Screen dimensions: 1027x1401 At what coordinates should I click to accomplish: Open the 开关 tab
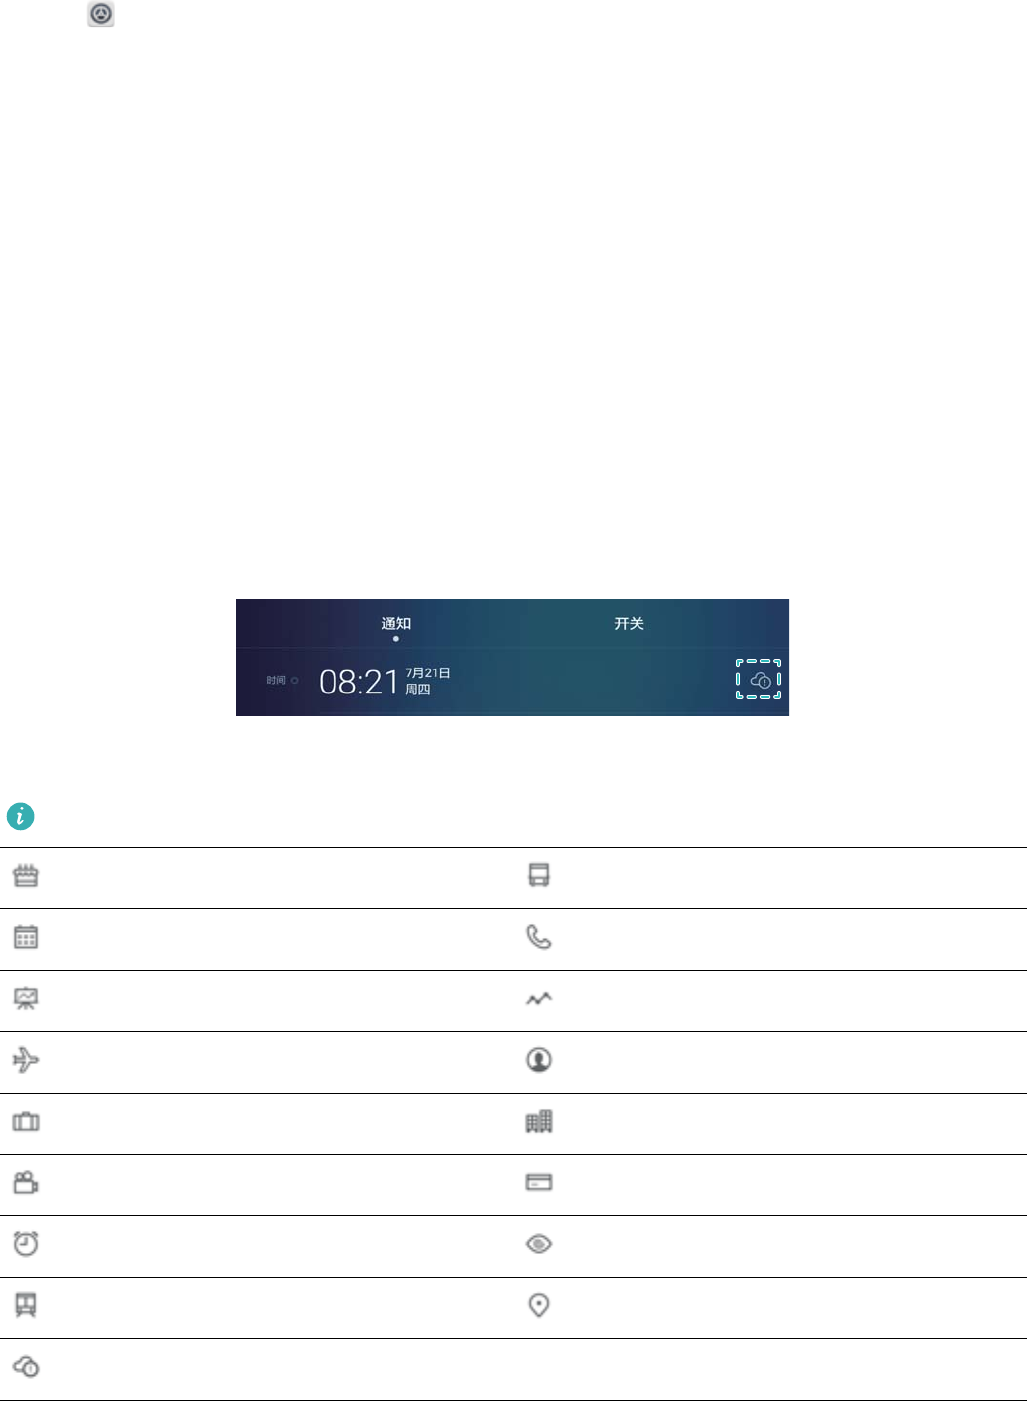[x=629, y=624]
